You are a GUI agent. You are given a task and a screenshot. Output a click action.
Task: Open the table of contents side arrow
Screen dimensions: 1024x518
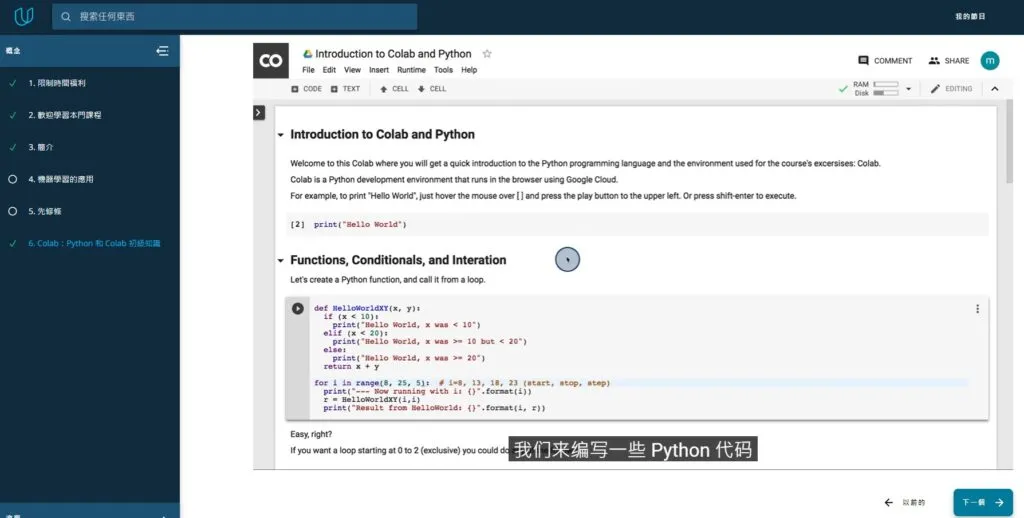pos(259,112)
